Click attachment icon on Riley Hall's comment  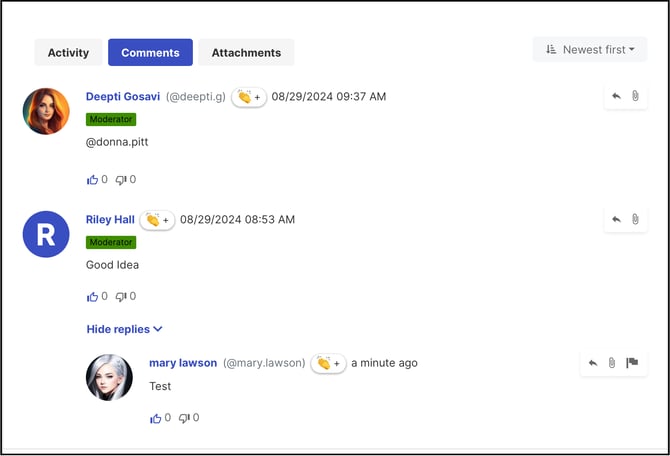pyautogui.click(x=635, y=220)
